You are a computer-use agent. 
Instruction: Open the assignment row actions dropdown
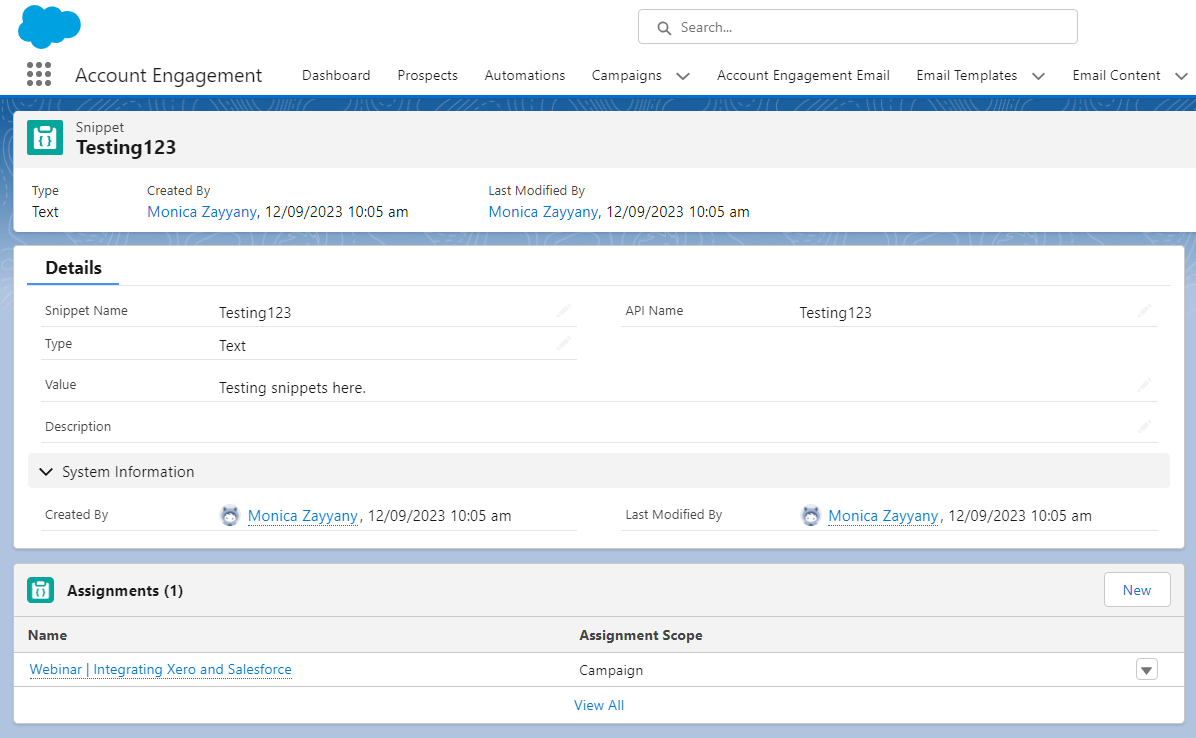pos(1146,669)
